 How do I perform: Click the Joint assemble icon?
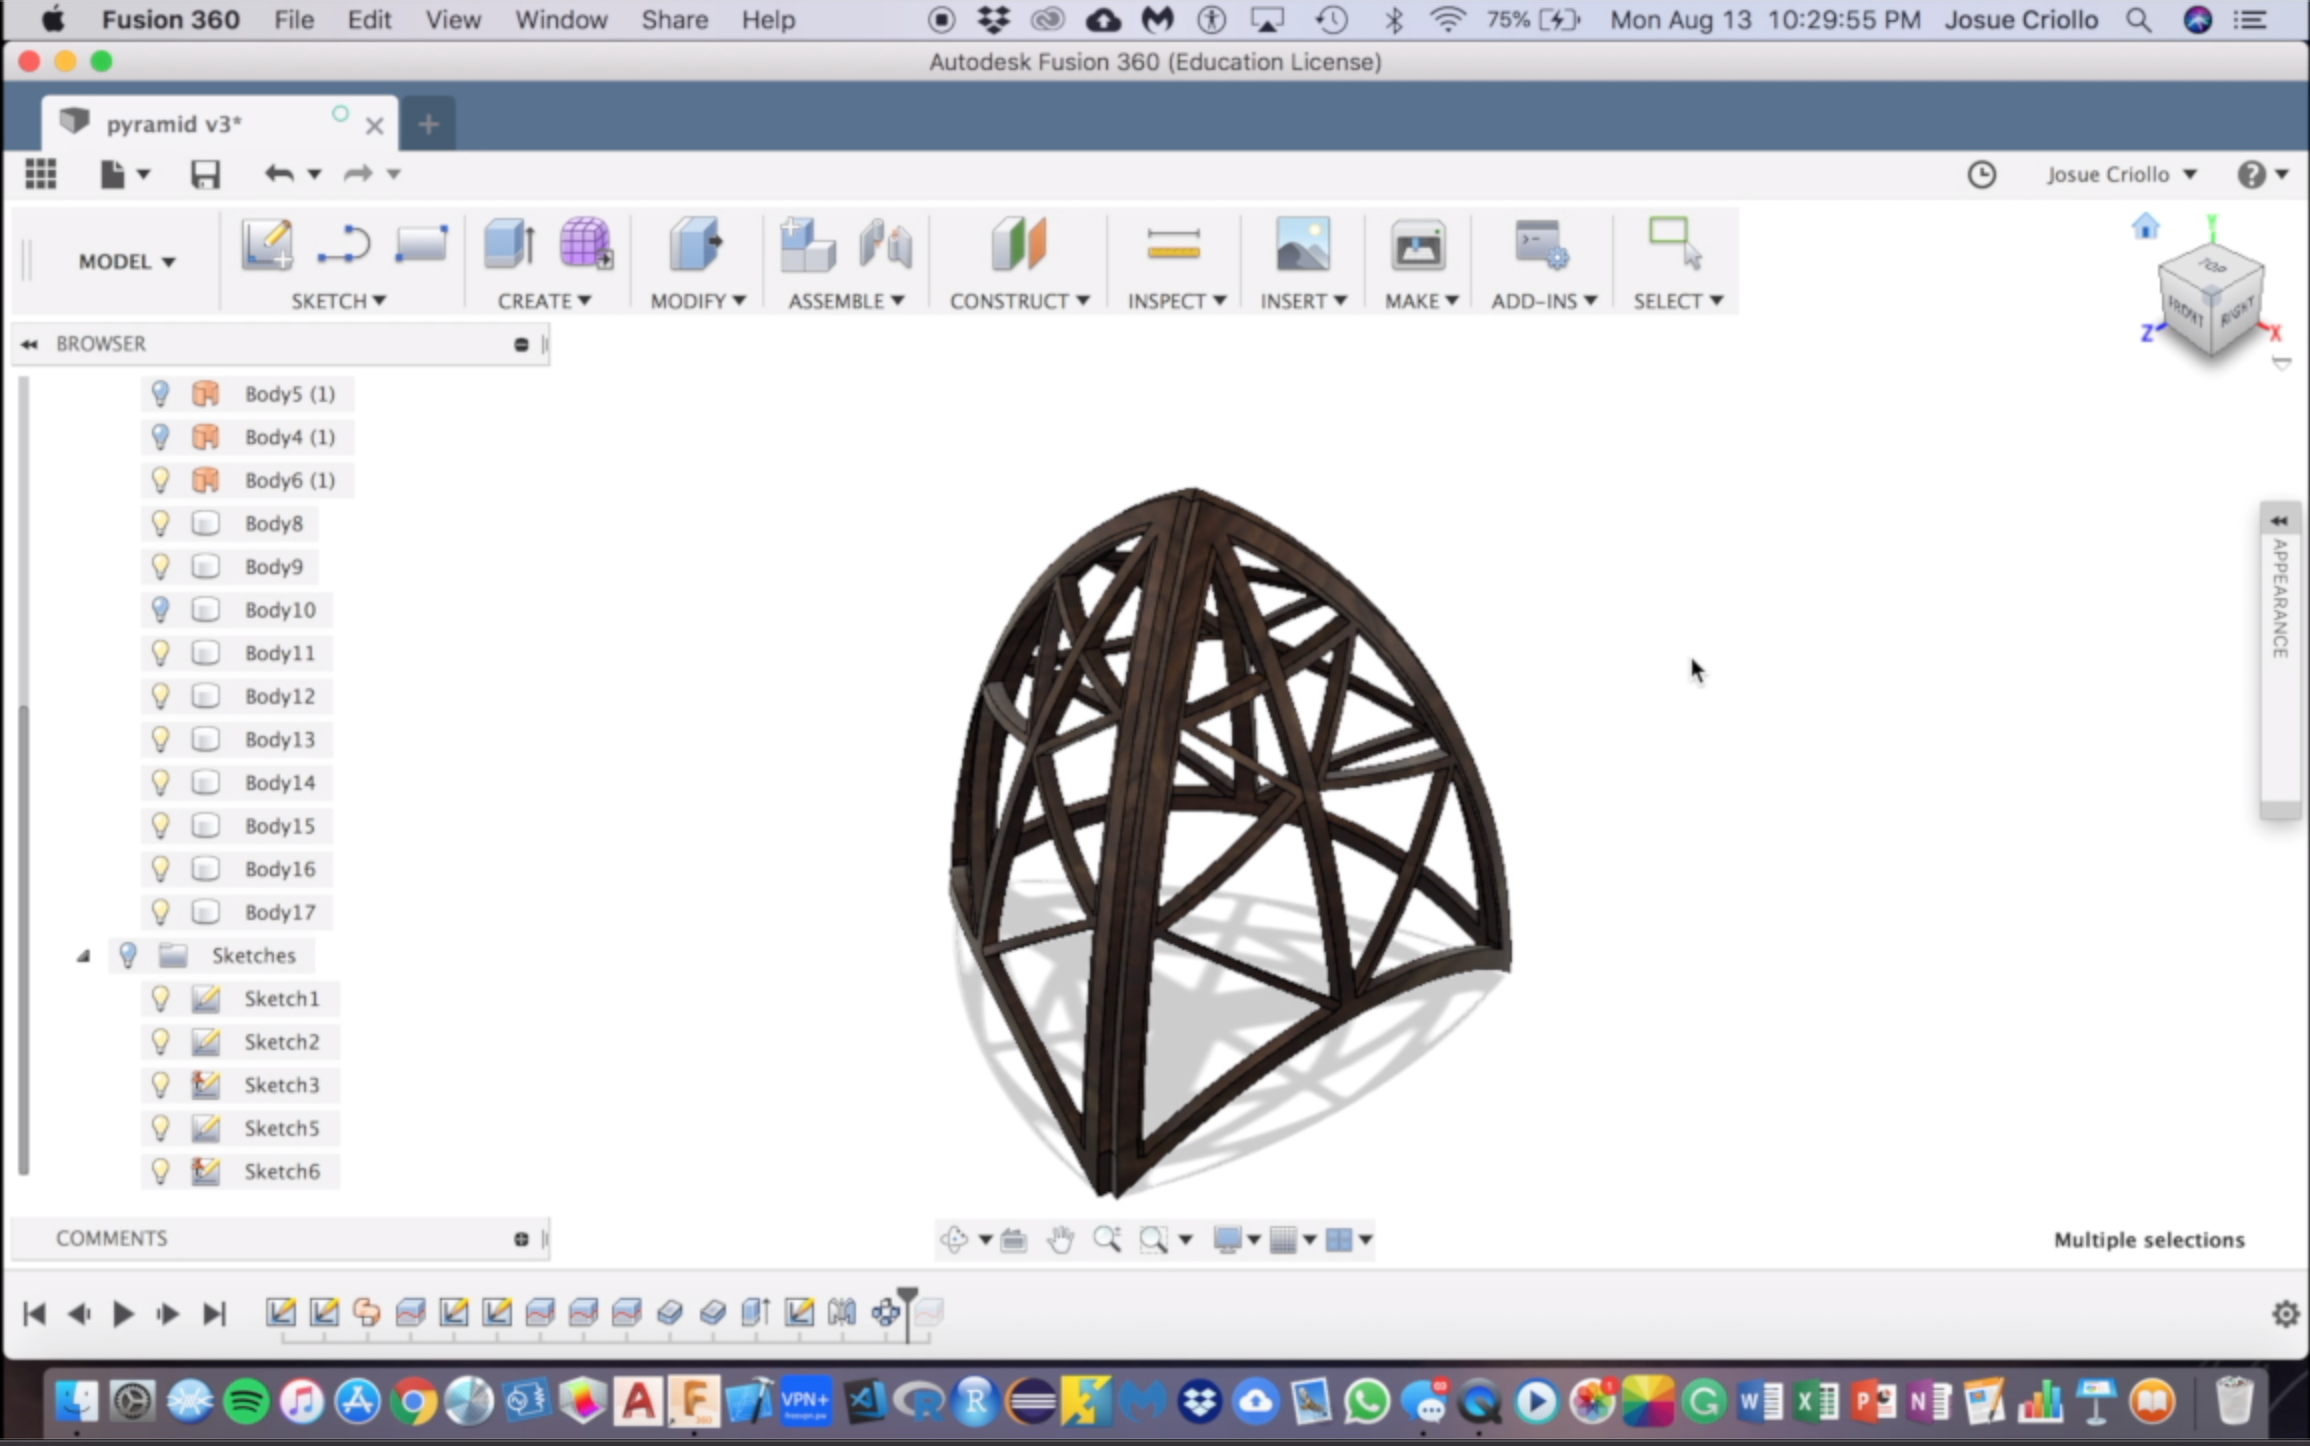(885, 245)
